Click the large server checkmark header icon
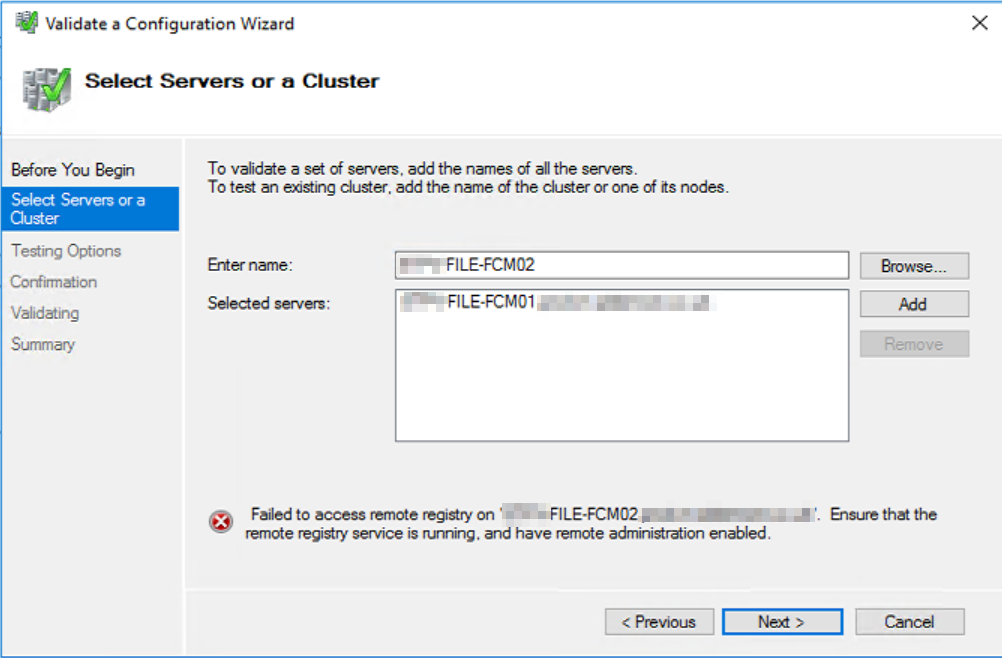Screen dimensions: 1002x658 [46, 89]
